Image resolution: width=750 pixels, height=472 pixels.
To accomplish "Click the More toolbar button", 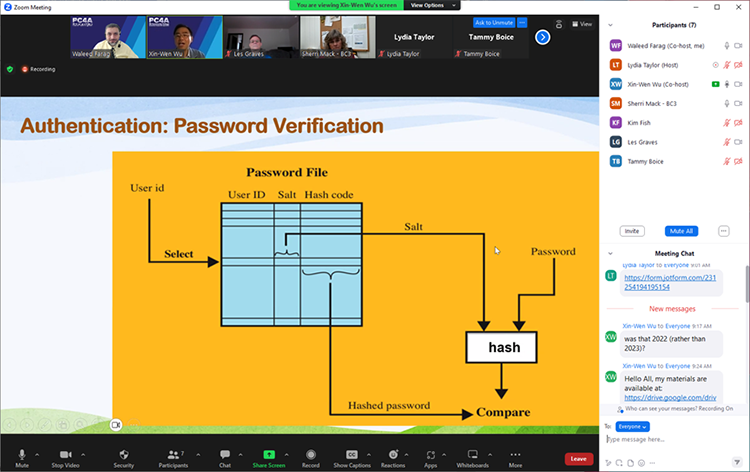I will (515, 458).
